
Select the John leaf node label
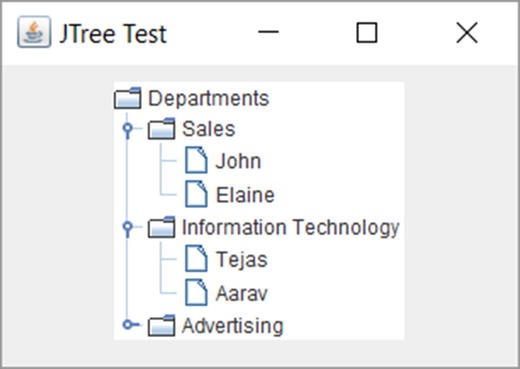pos(238,161)
